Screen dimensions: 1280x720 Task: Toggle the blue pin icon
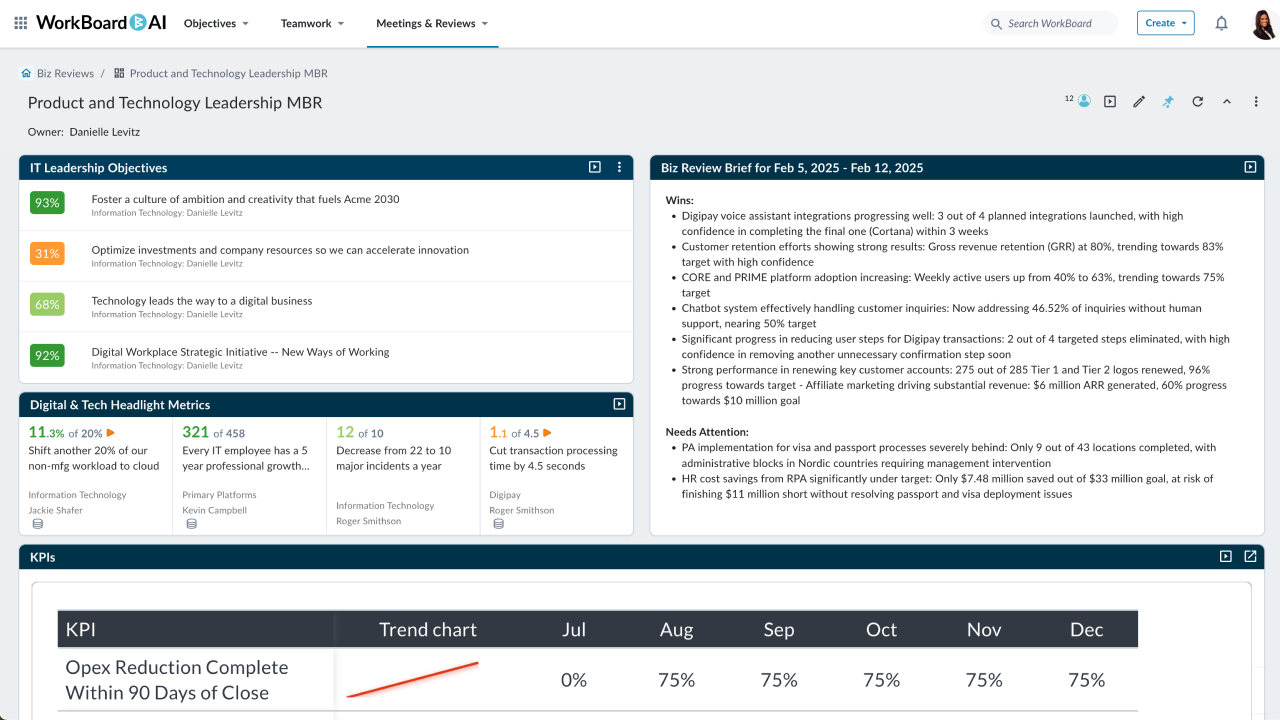click(x=1168, y=101)
